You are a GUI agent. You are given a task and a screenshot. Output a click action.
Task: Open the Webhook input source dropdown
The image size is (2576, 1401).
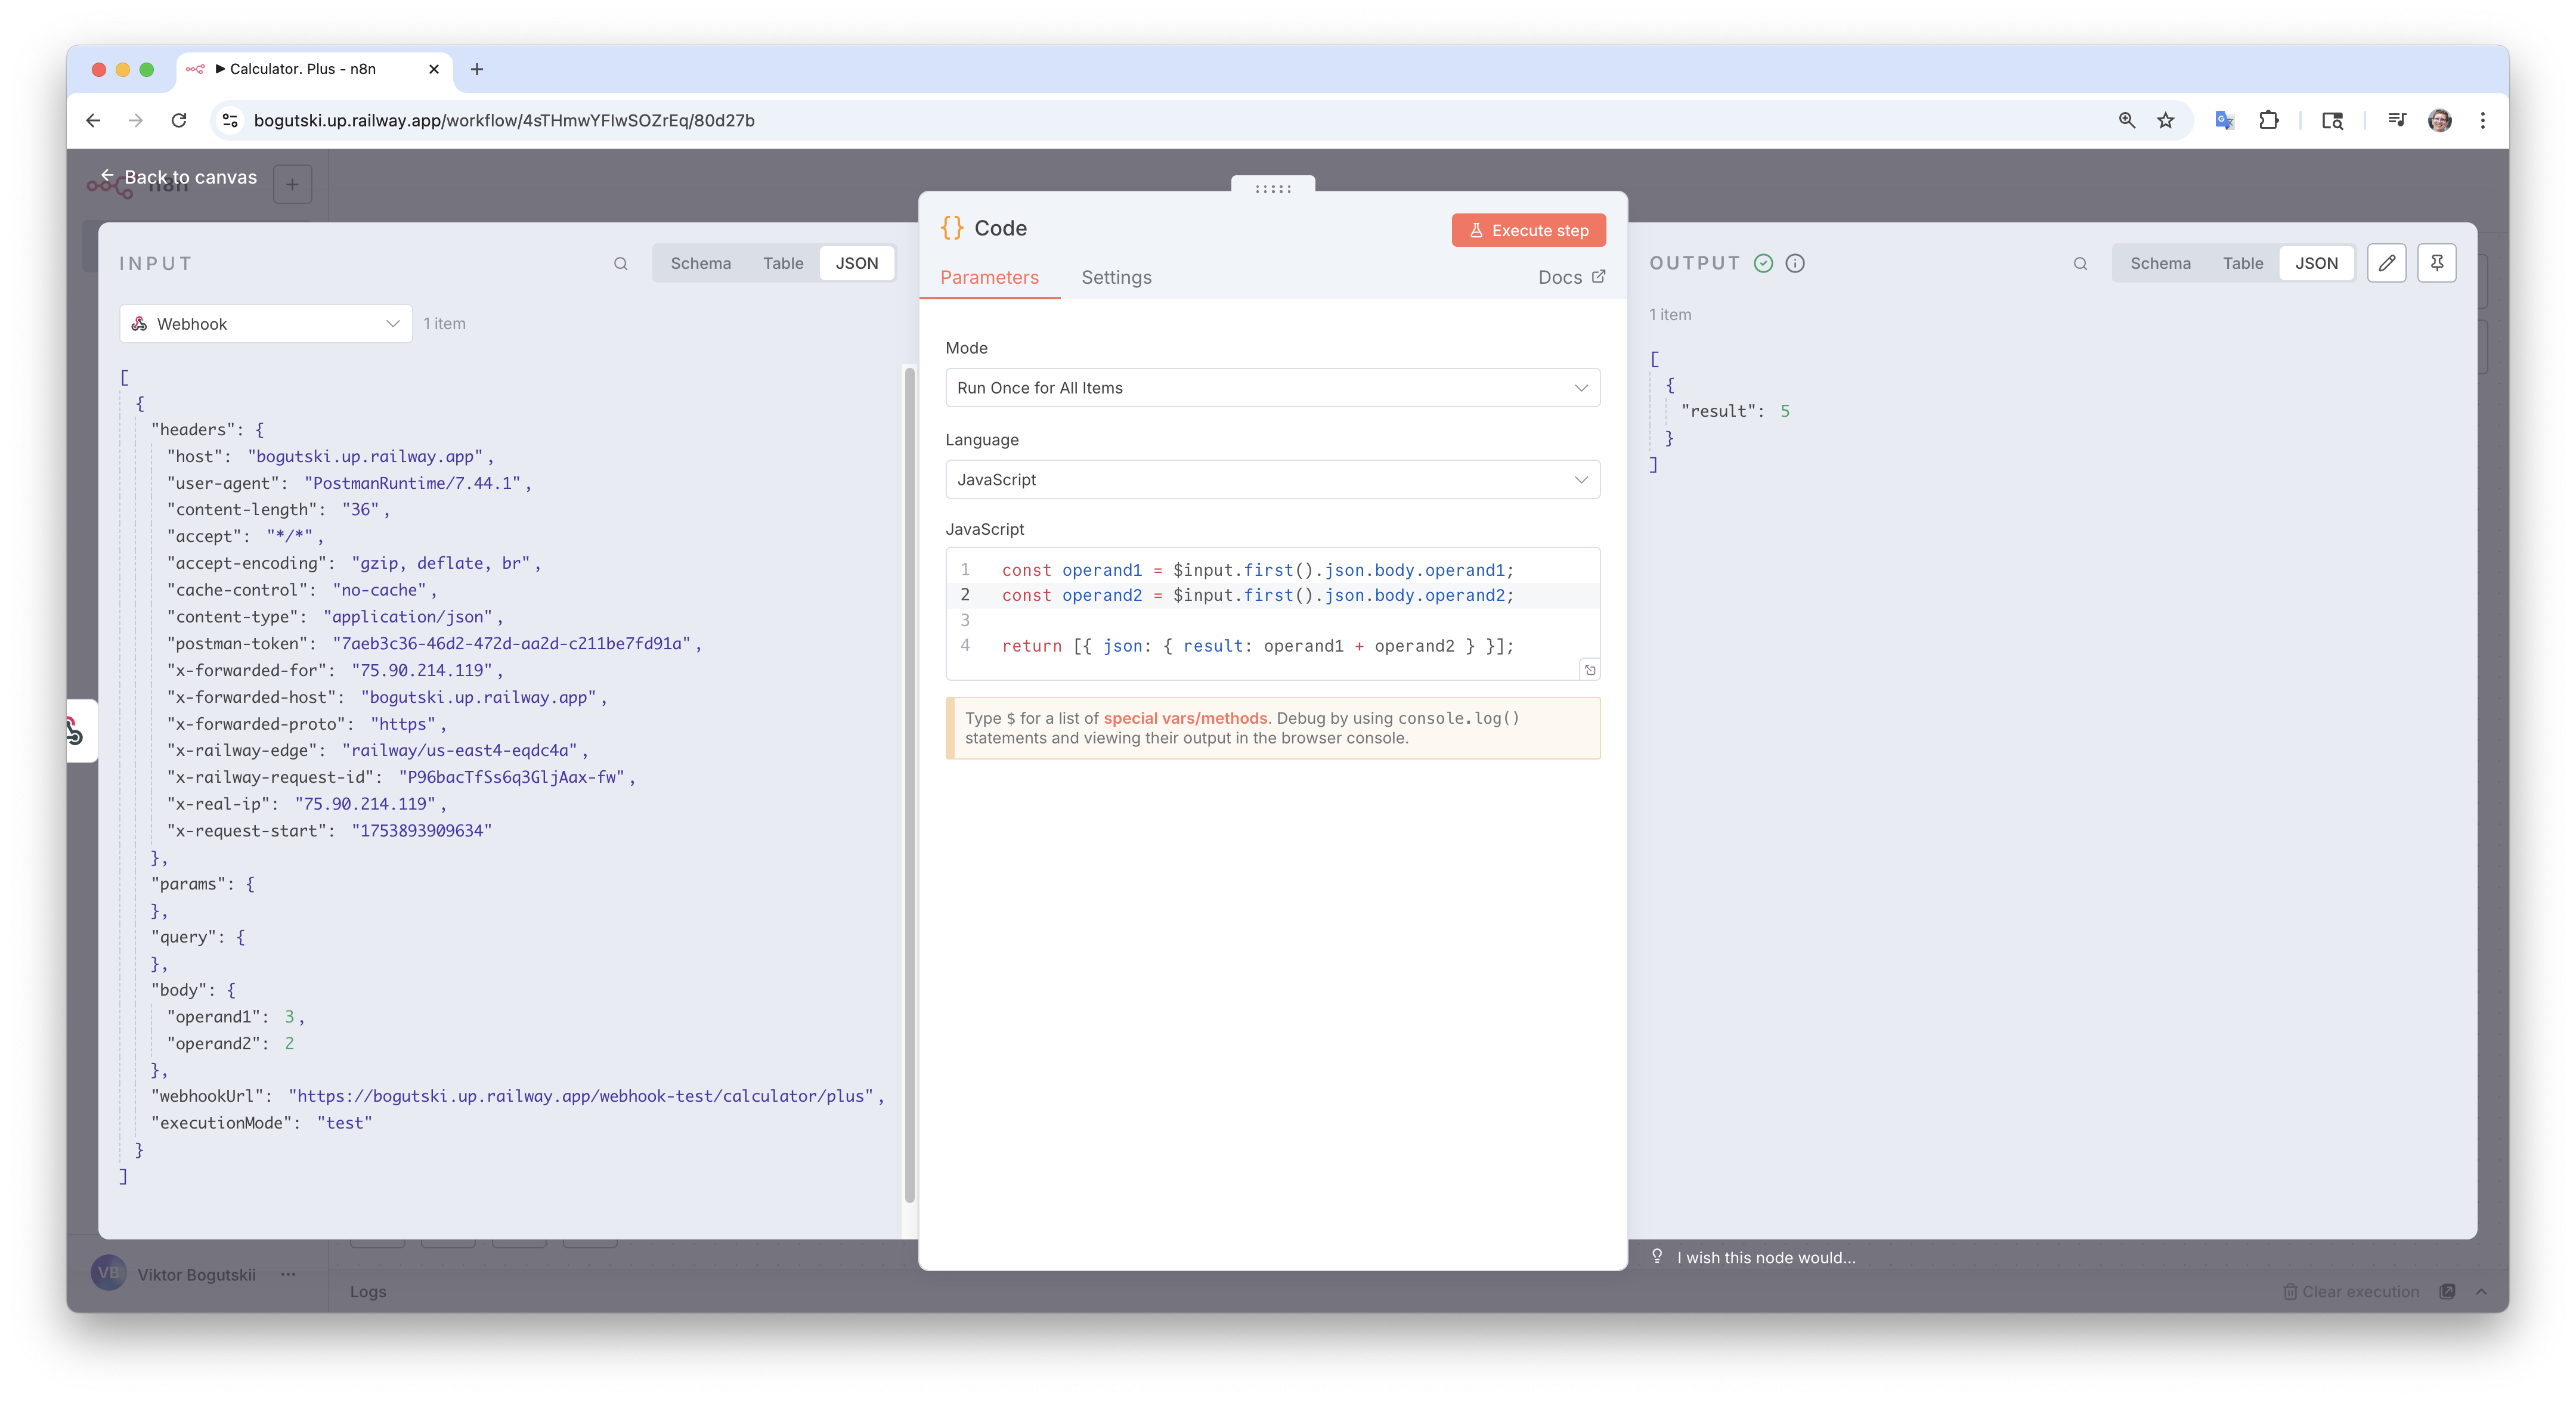point(266,324)
